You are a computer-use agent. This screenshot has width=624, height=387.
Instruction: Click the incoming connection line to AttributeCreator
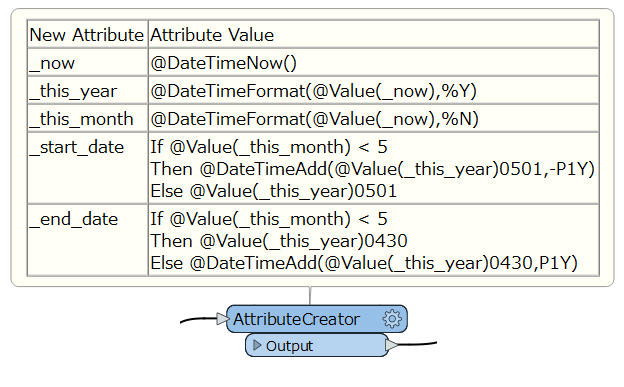pyautogui.click(x=198, y=320)
